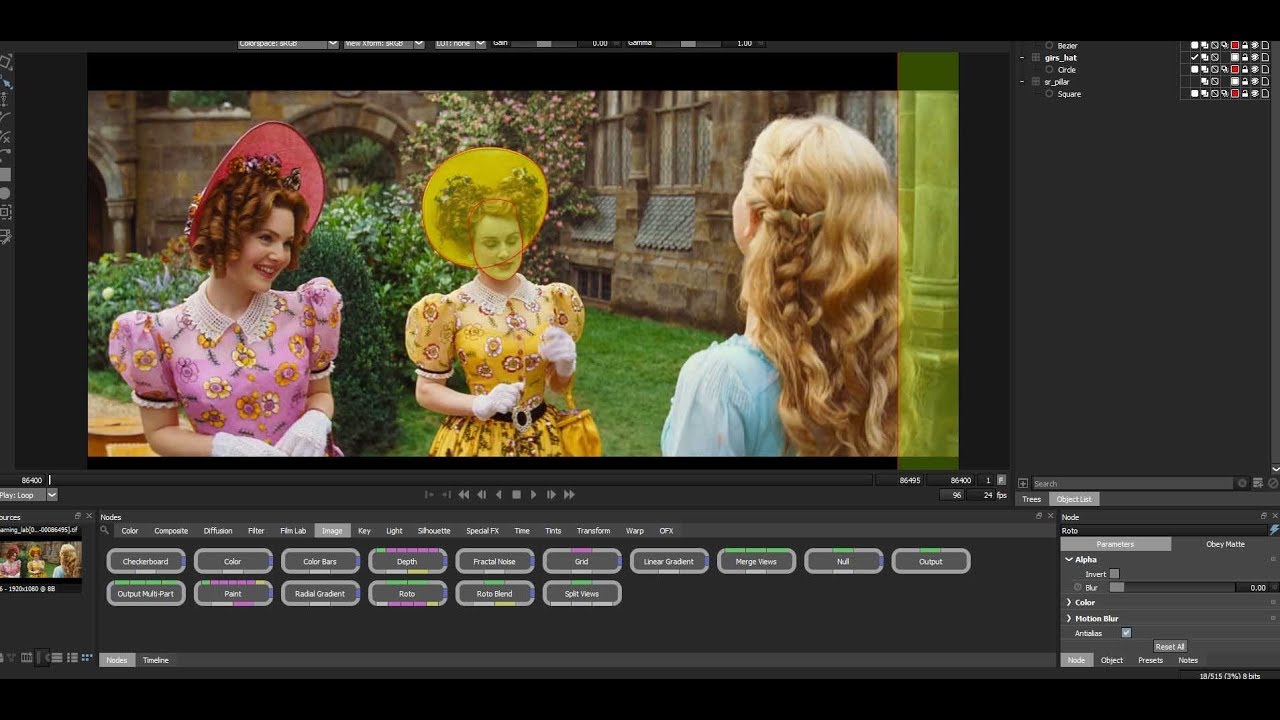This screenshot has width=1280, height=720.
Task: Expand the Motion Blur parameter group
Action: [1069, 619]
